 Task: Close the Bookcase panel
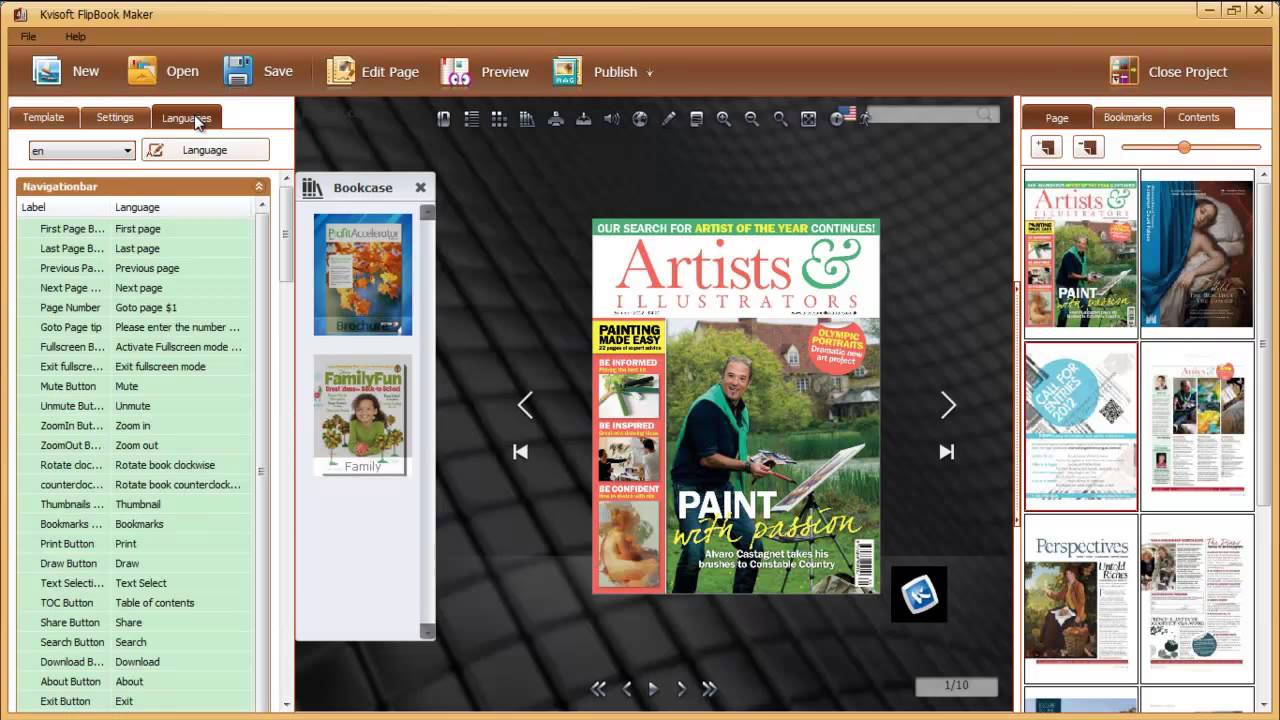[421, 187]
